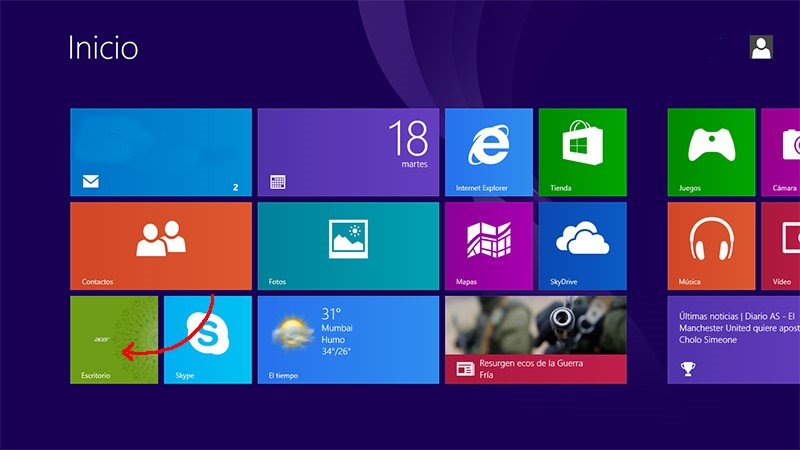Launch the Tienda store app
The width and height of the screenshot is (800, 450).
tap(582, 152)
